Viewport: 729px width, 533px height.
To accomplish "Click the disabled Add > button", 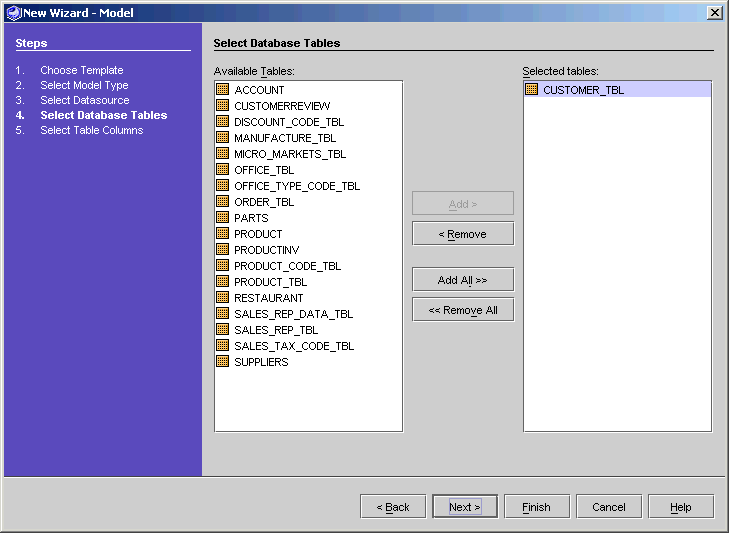I will (463, 204).
